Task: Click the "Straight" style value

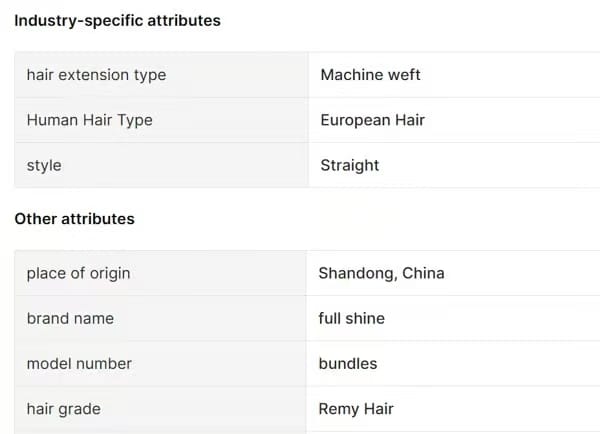Action: click(349, 165)
